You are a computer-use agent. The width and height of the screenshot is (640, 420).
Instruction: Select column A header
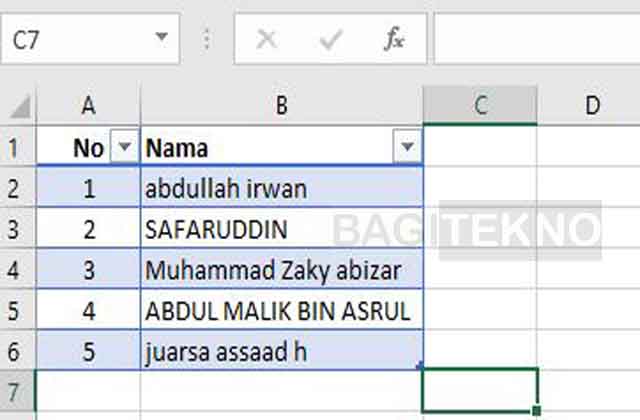89,106
